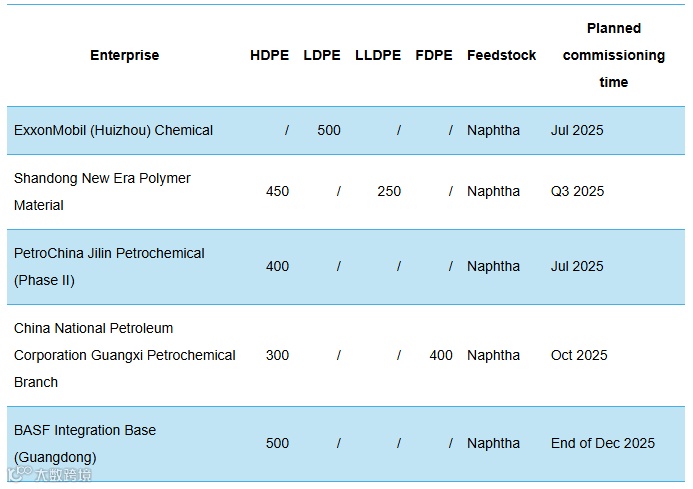
Task: Click the Enterprise column header
Action: coord(124,55)
